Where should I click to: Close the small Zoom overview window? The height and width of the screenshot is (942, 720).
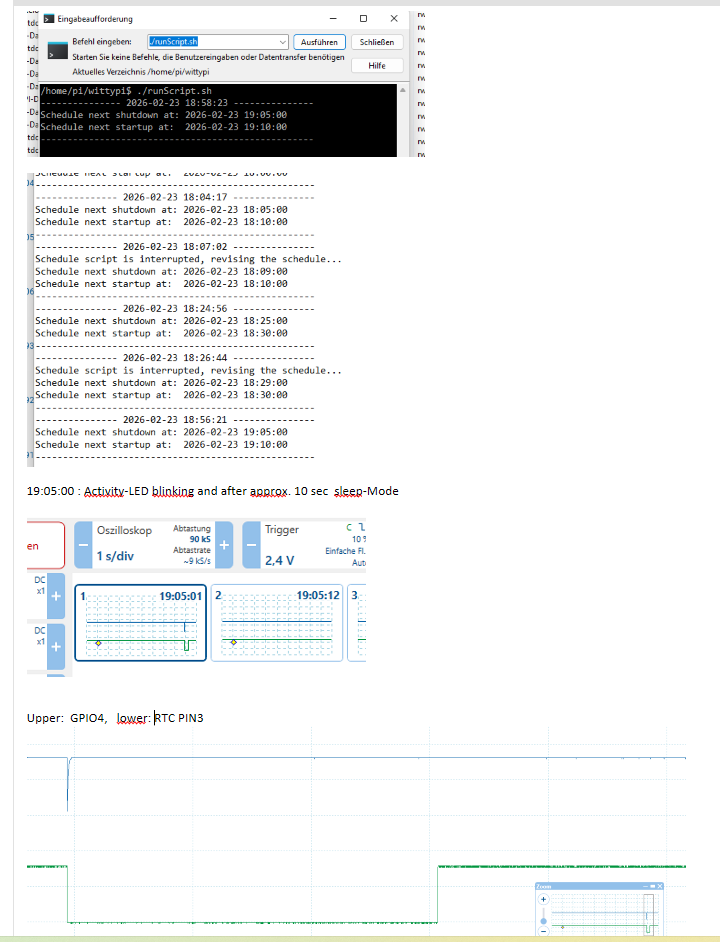click(659, 886)
